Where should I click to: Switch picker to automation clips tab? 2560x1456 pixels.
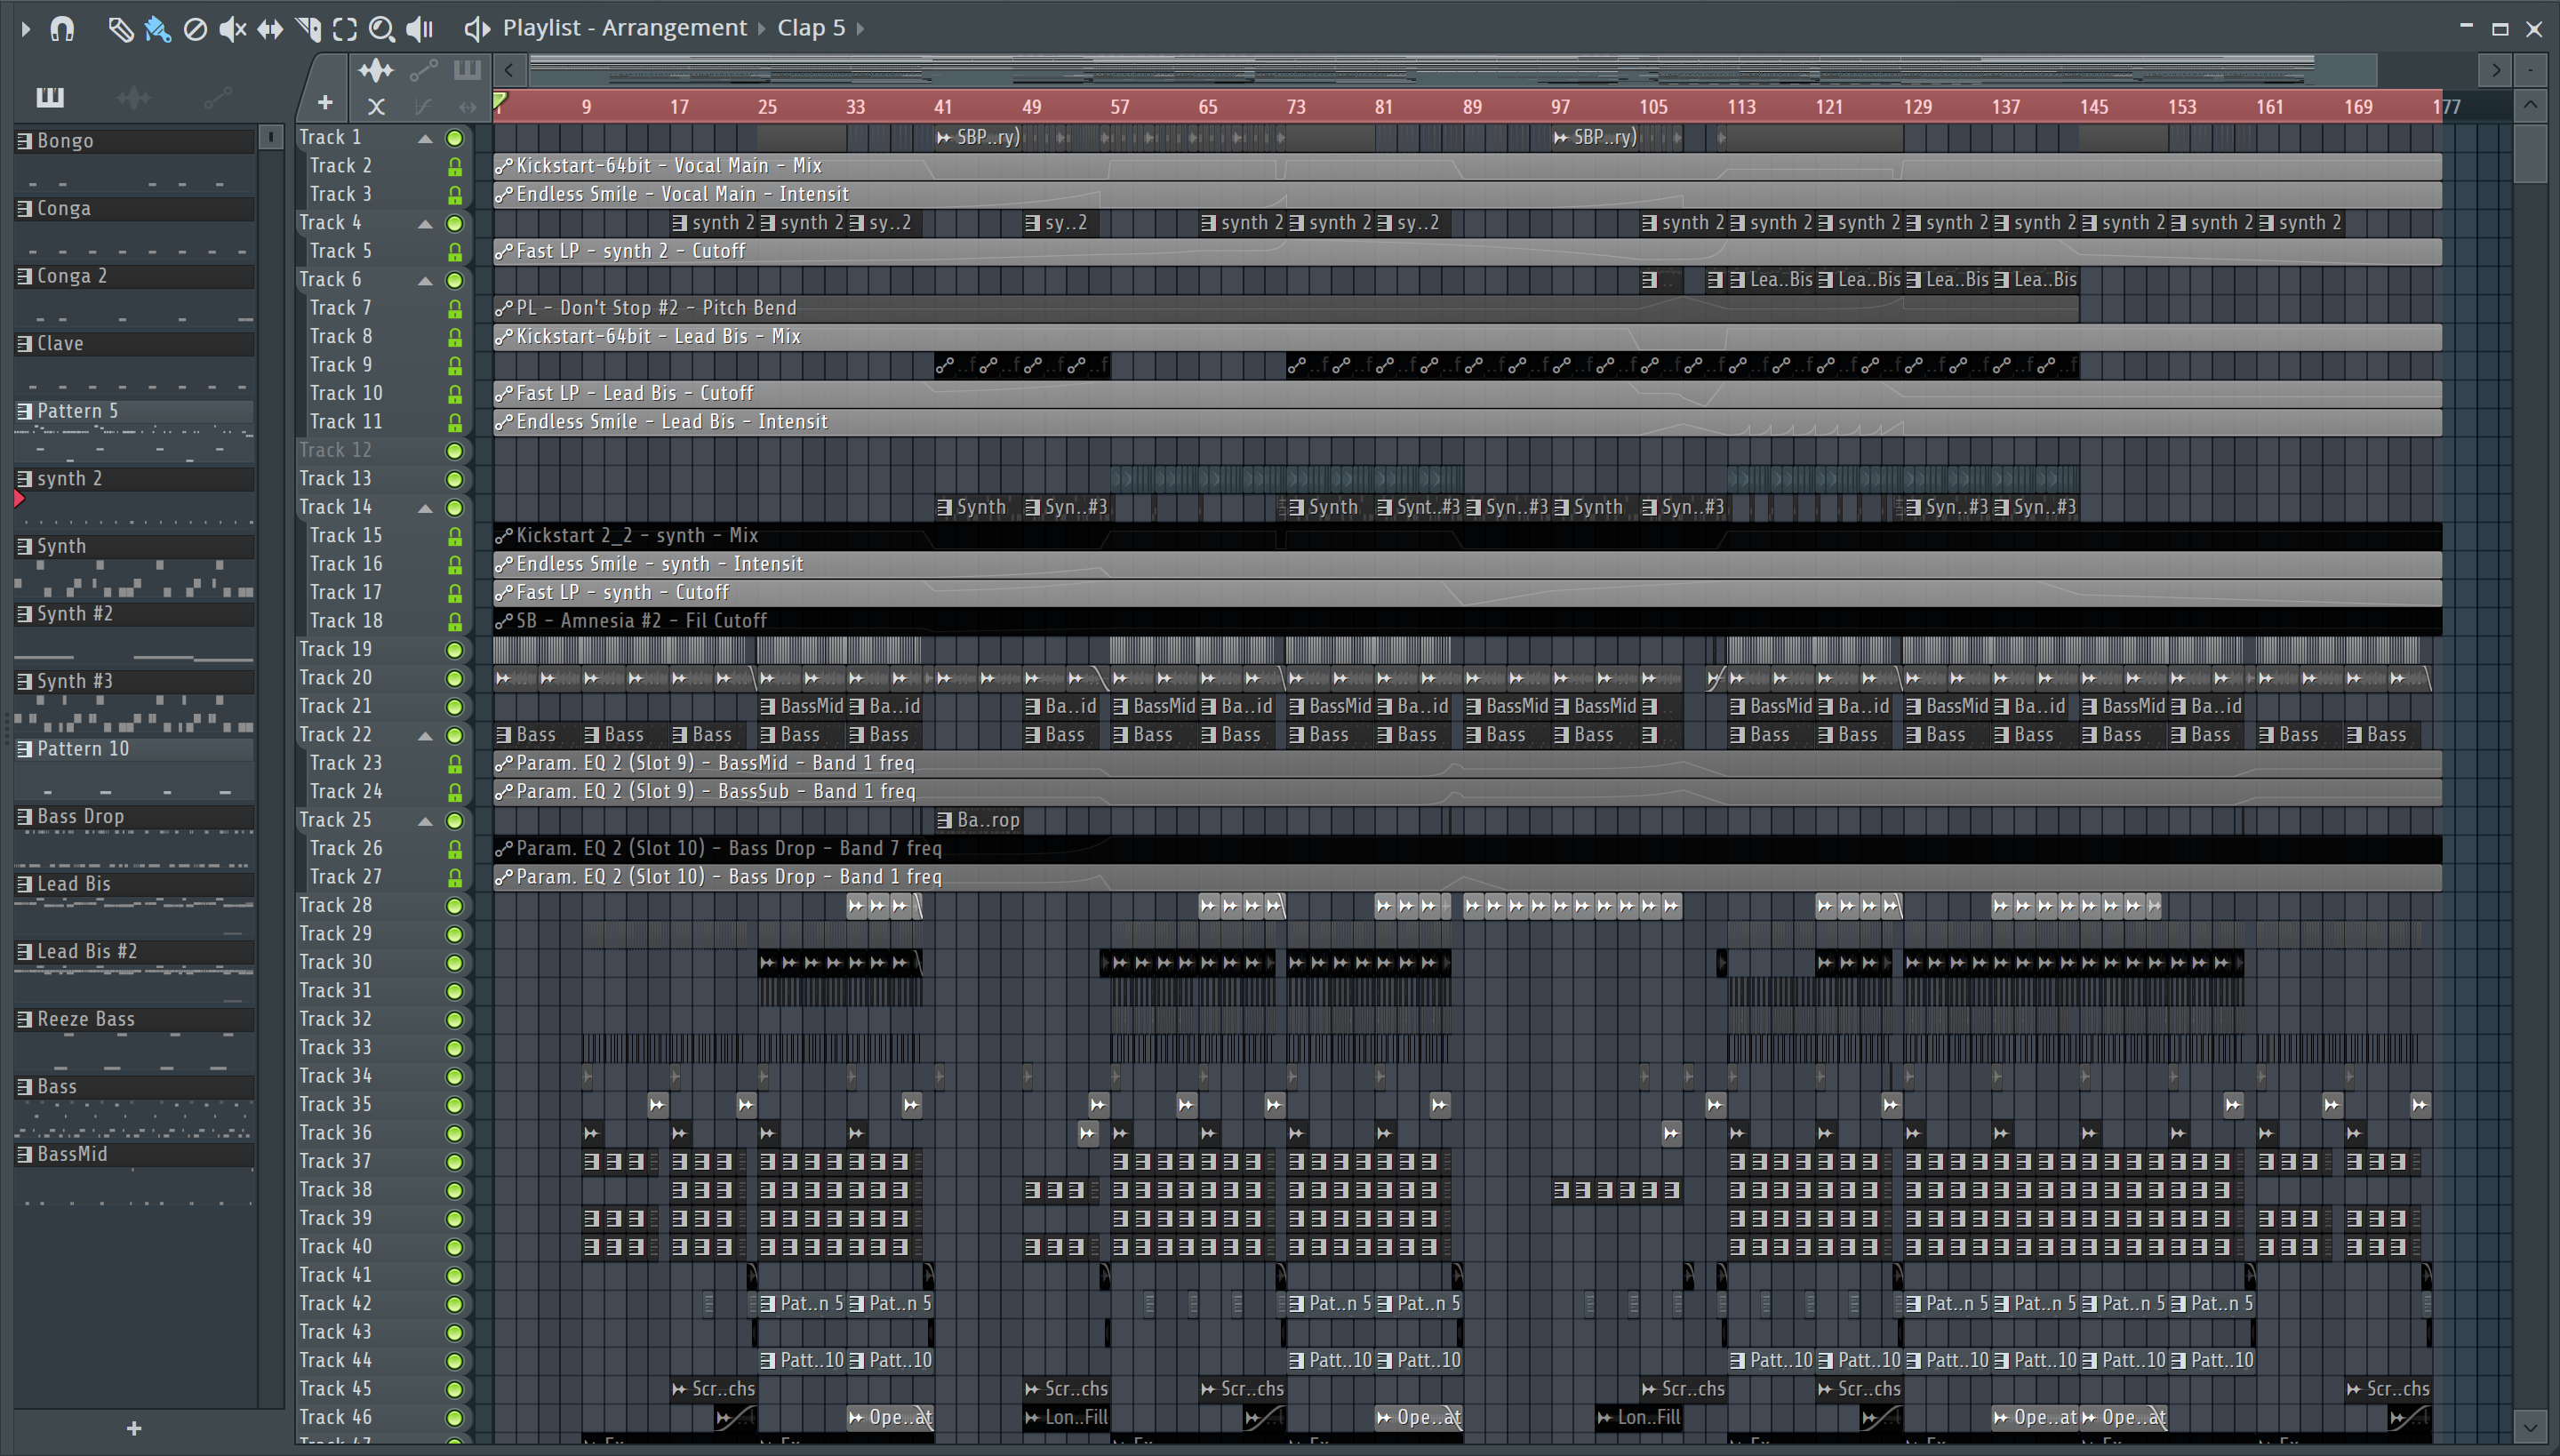[x=217, y=97]
